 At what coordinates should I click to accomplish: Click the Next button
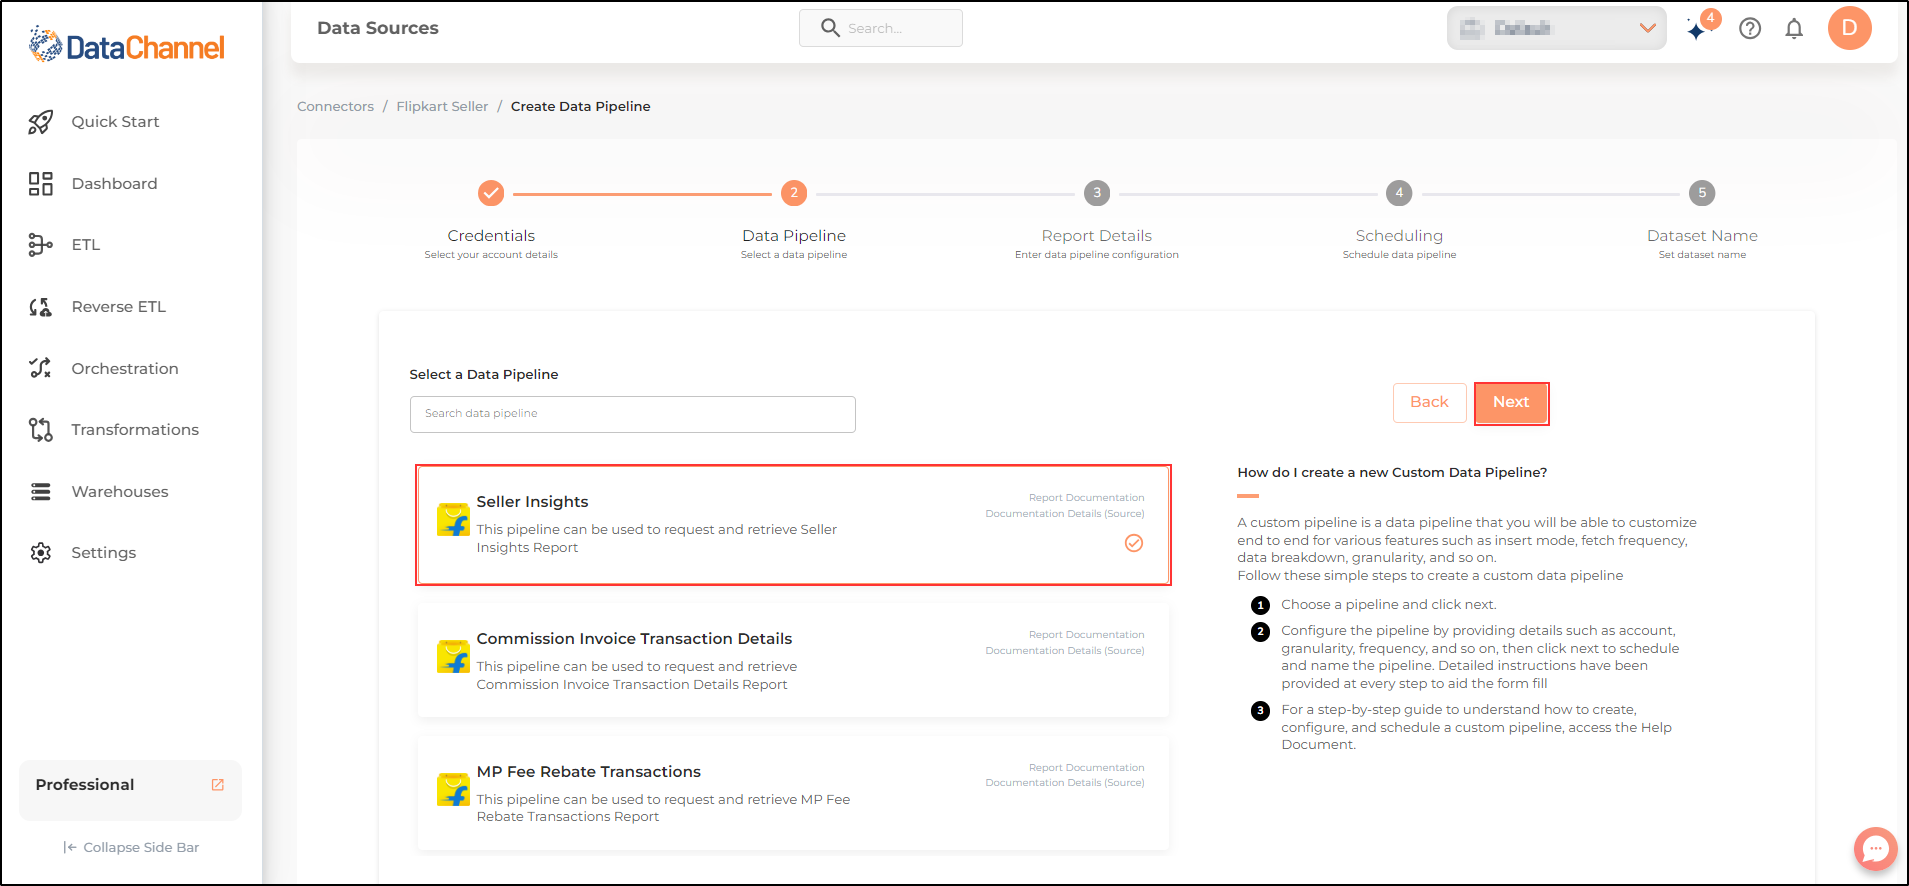[x=1511, y=403]
